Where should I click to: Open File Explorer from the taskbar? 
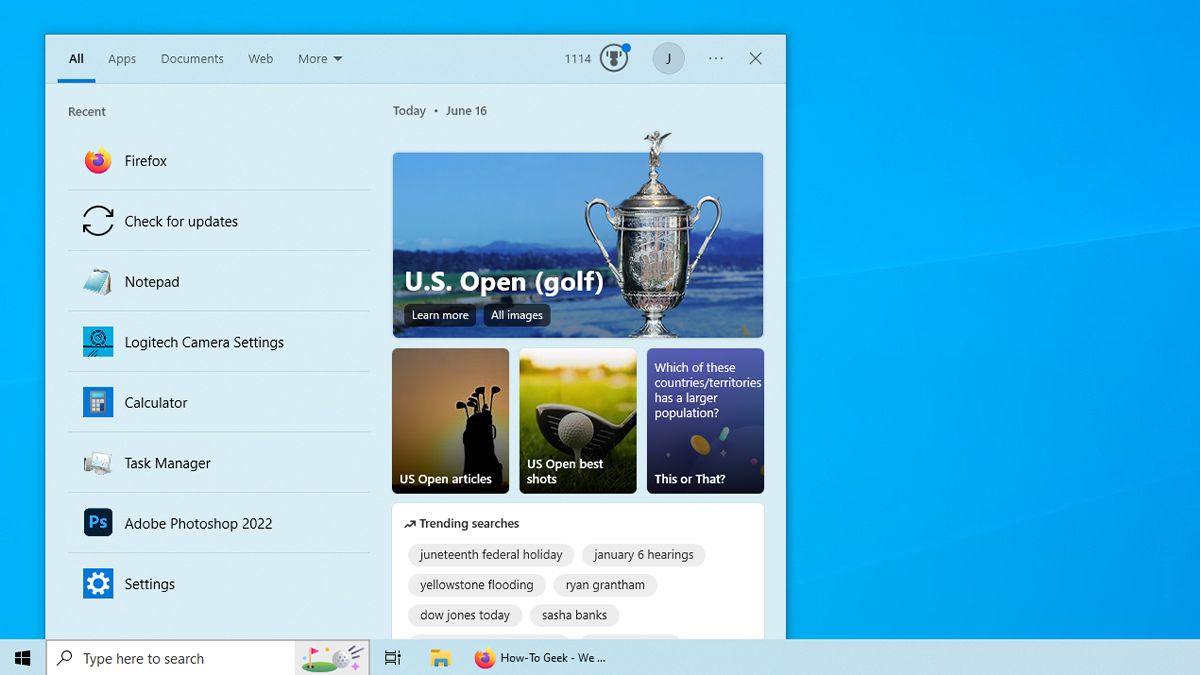(x=440, y=657)
